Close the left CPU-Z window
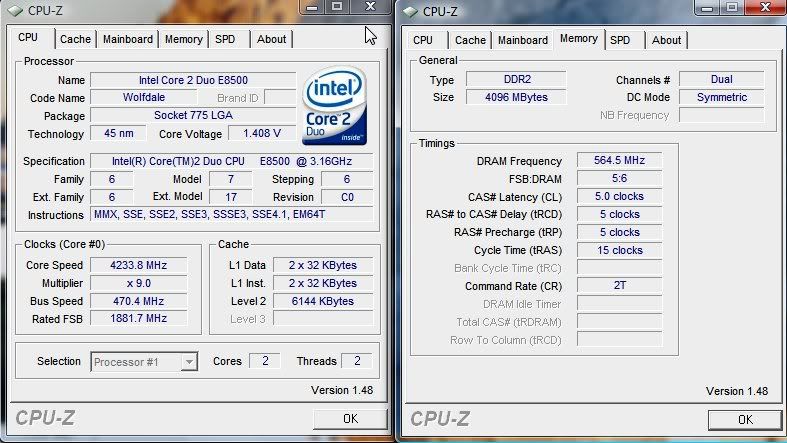 pyautogui.click(x=370, y=7)
